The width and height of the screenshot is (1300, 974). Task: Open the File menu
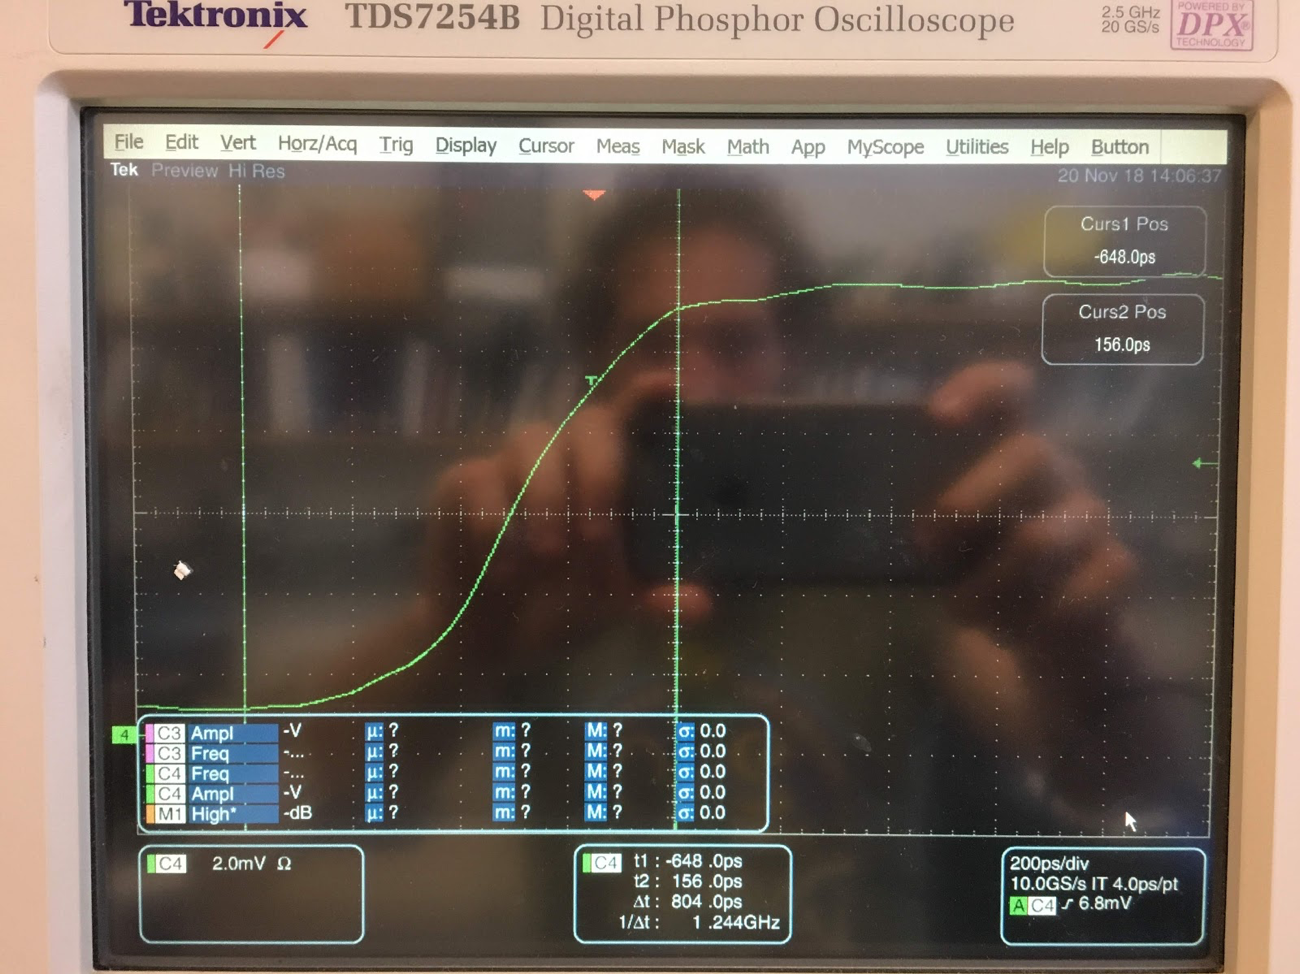(x=128, y=141)
